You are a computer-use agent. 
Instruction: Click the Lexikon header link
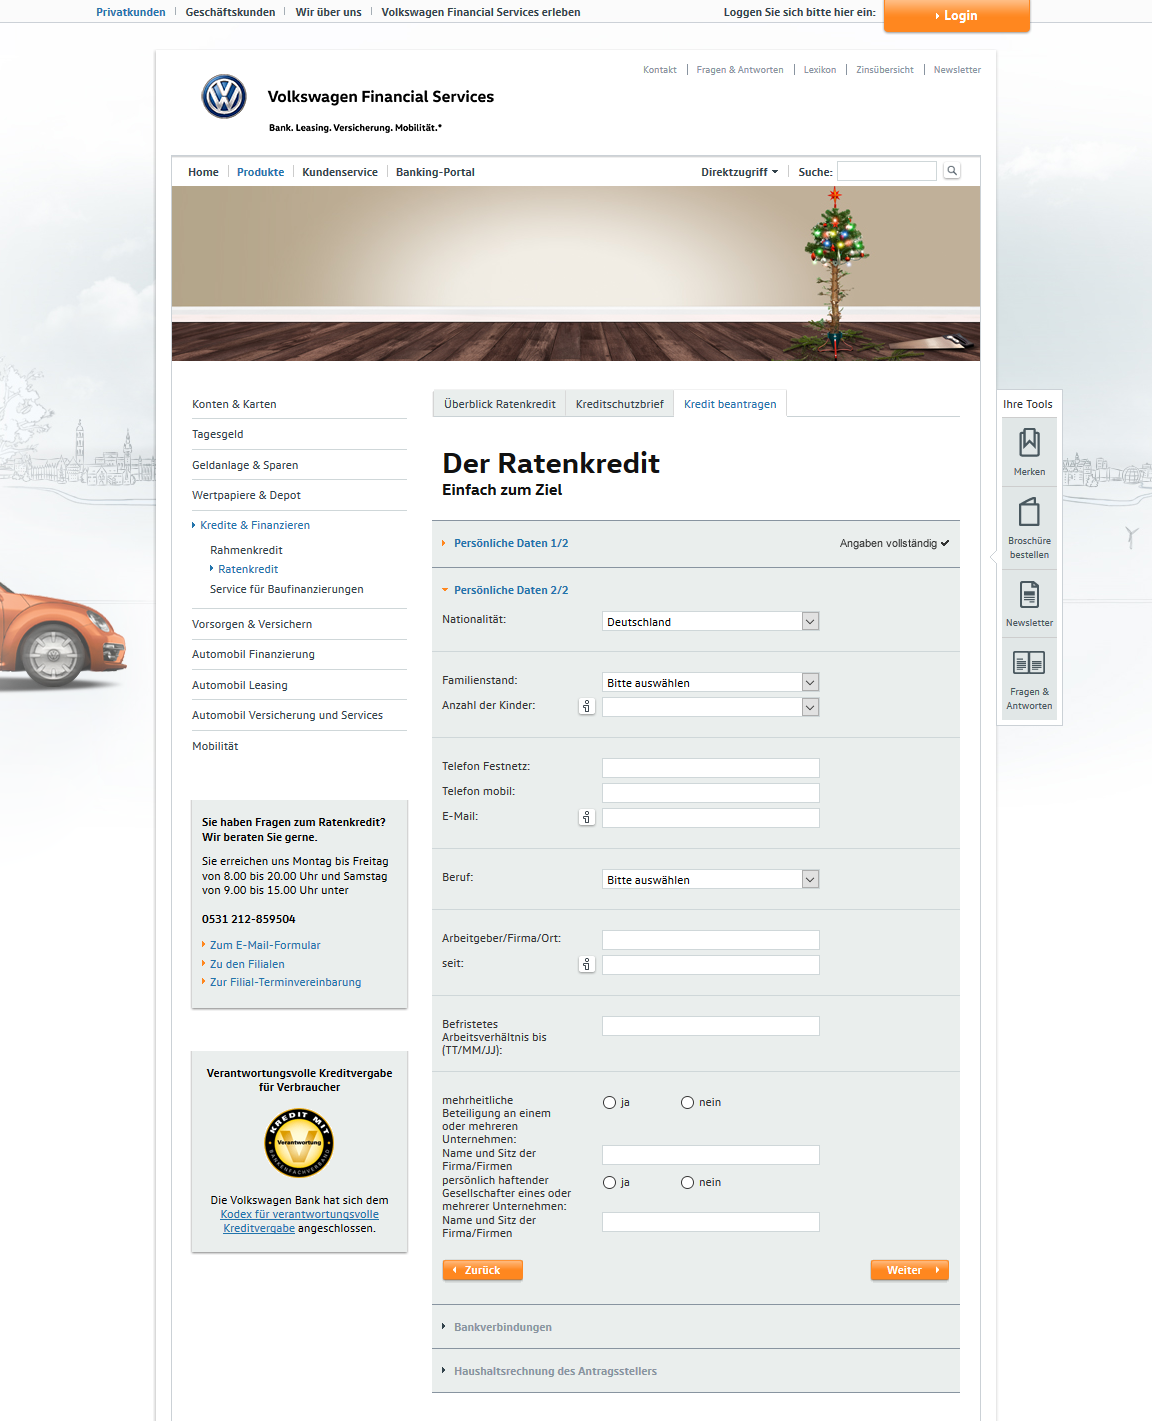point(820,70)
